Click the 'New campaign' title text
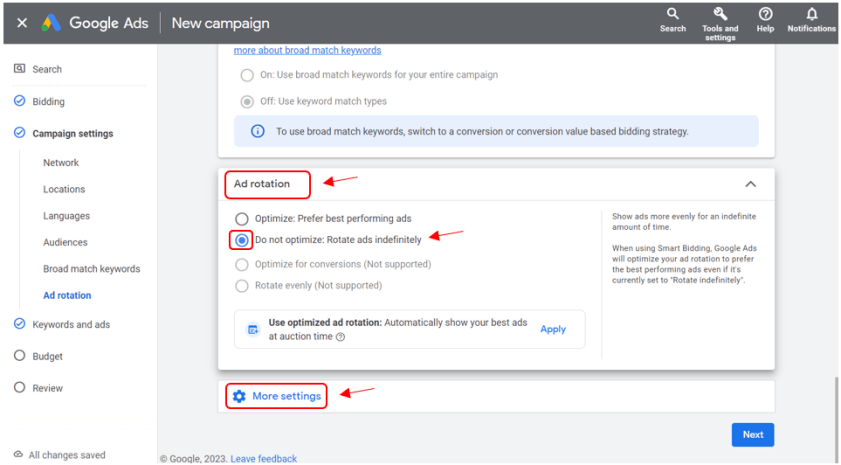841x465 pixels. coord(220,23)
